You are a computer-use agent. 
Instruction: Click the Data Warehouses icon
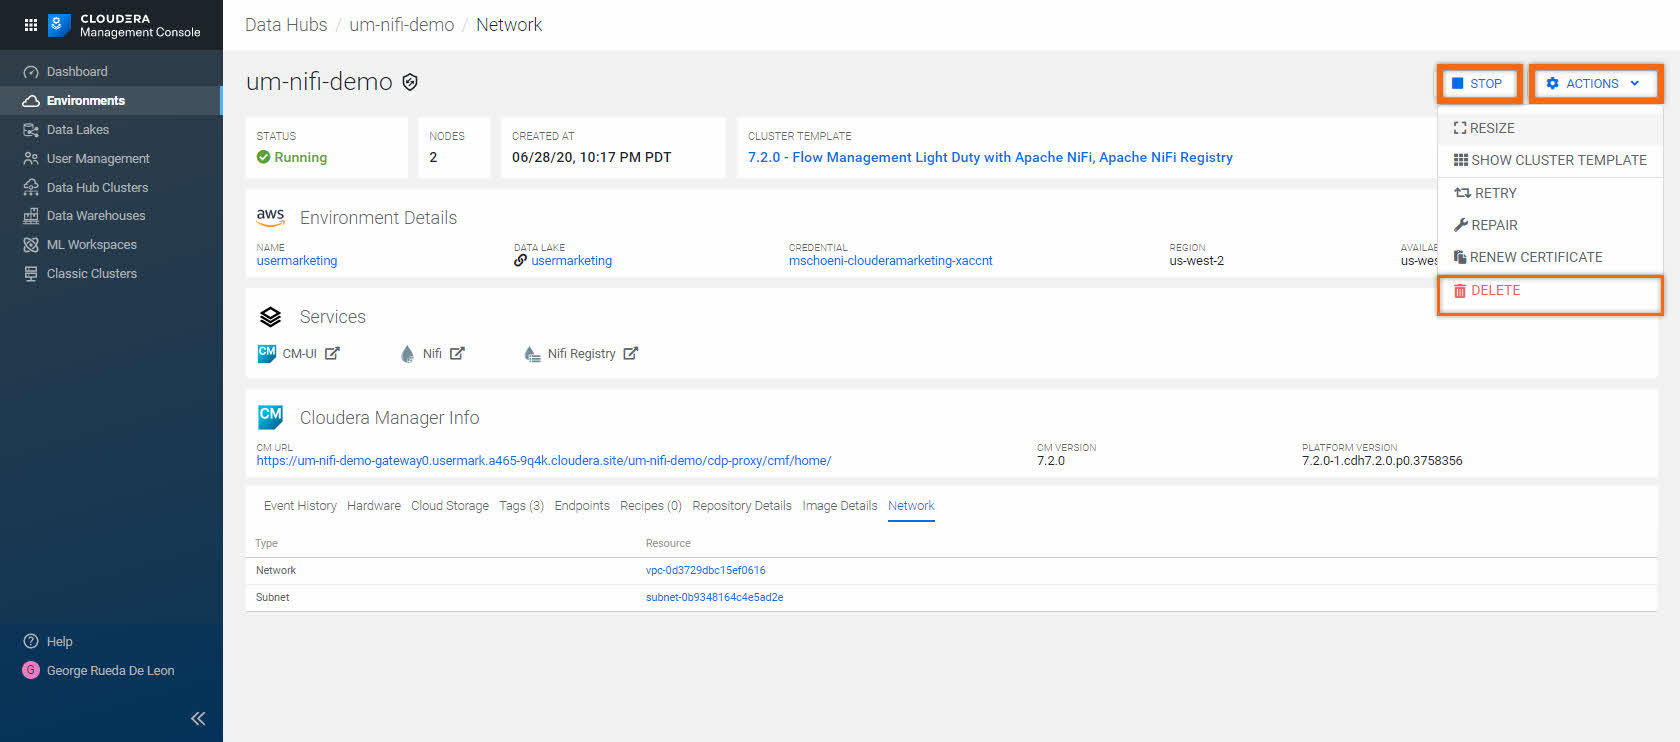(x=31, y=216)
